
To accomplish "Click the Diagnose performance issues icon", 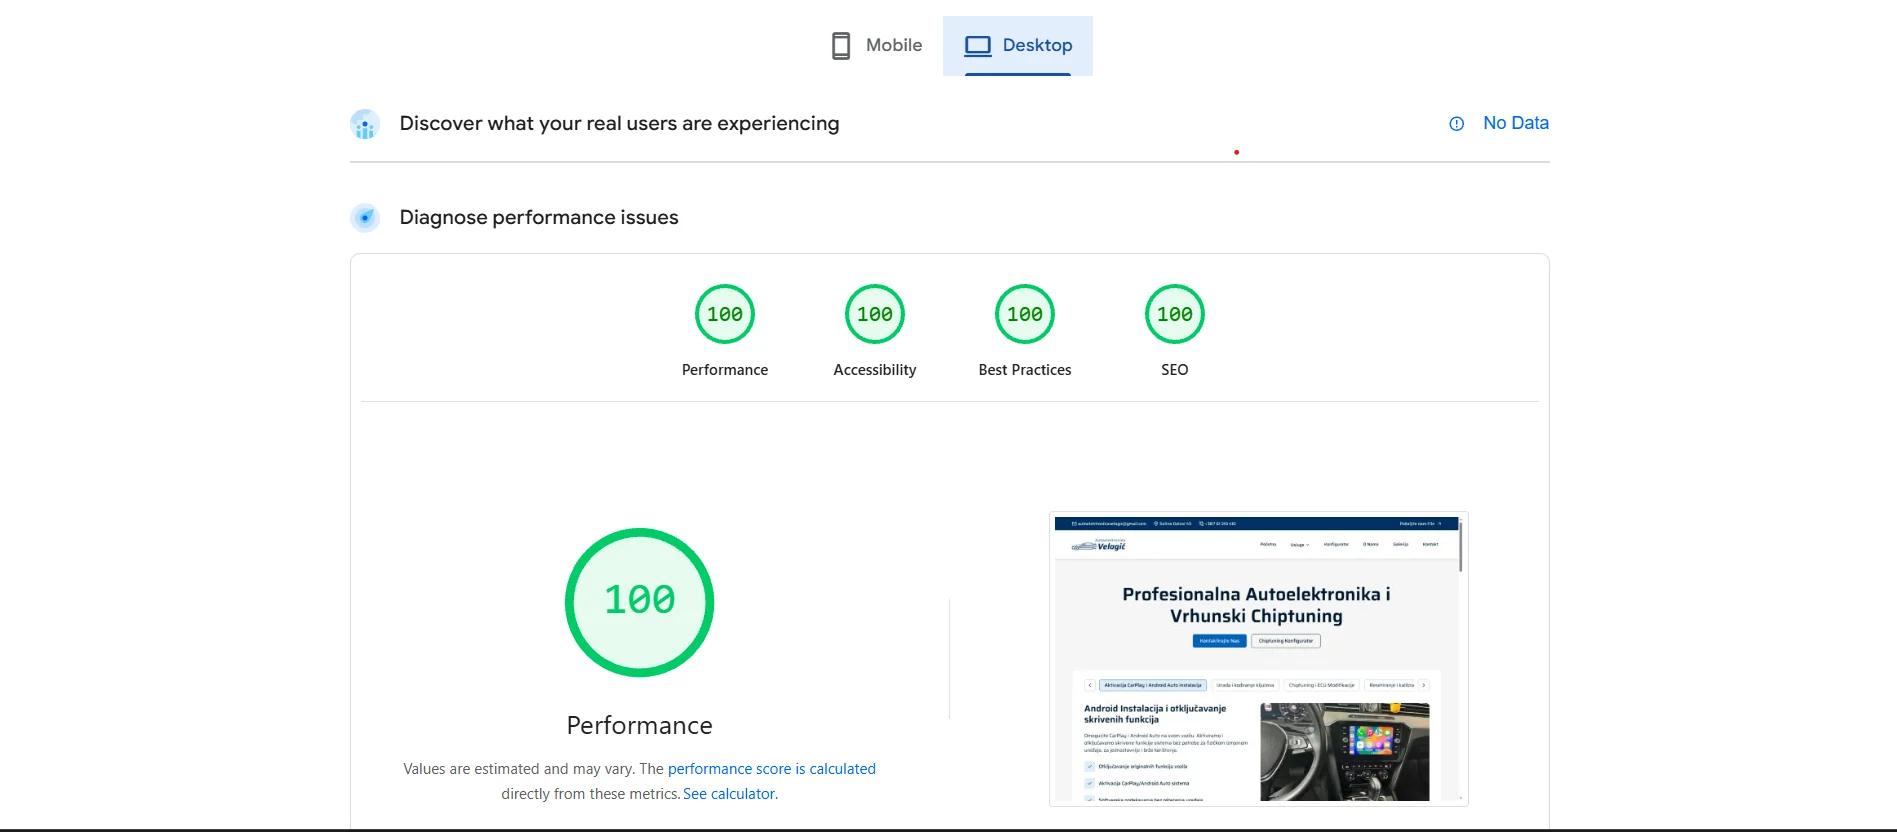I will [365, 217].
